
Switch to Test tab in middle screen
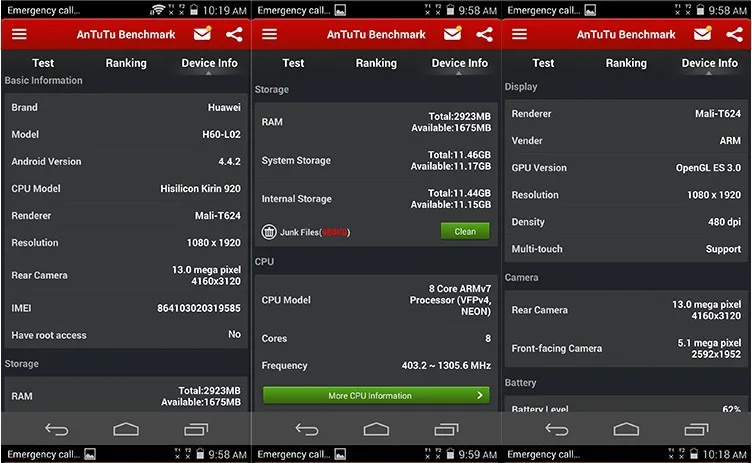[293, 63]
